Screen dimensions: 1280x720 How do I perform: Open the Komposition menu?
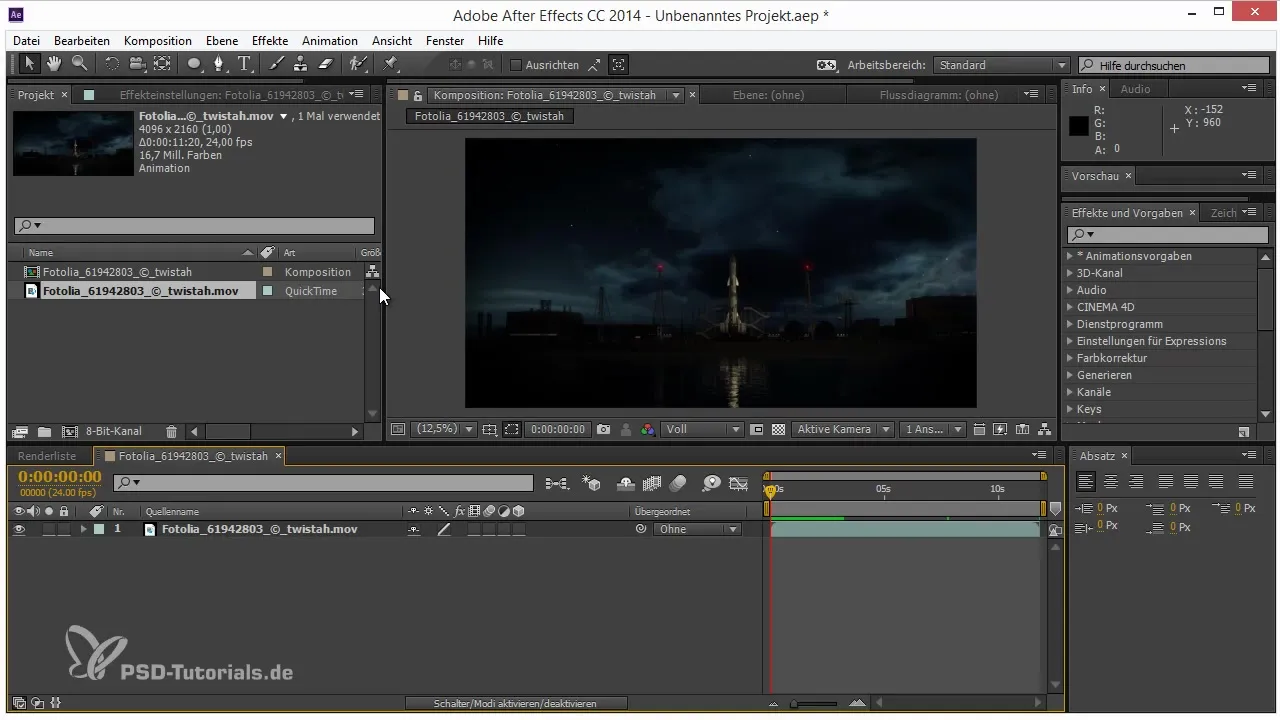point(158,41)
